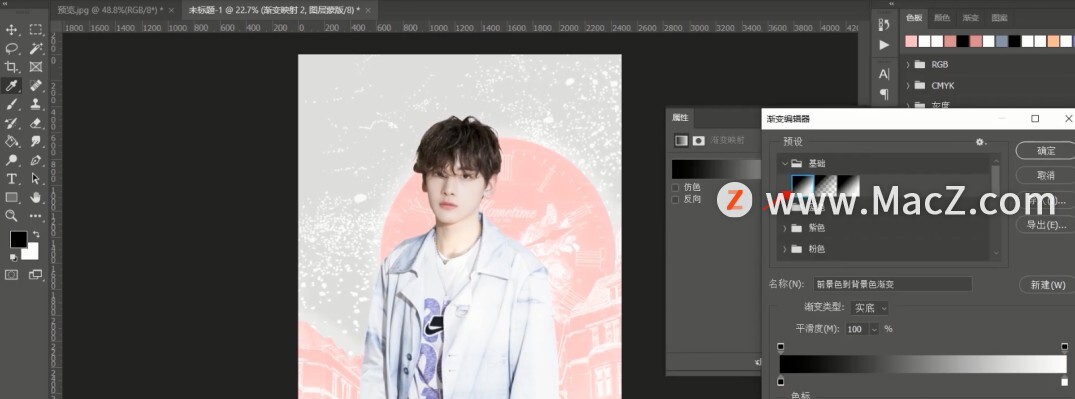Expand the RGB swatch folder
Screen dimensions: 1075x399
[908, 64]
